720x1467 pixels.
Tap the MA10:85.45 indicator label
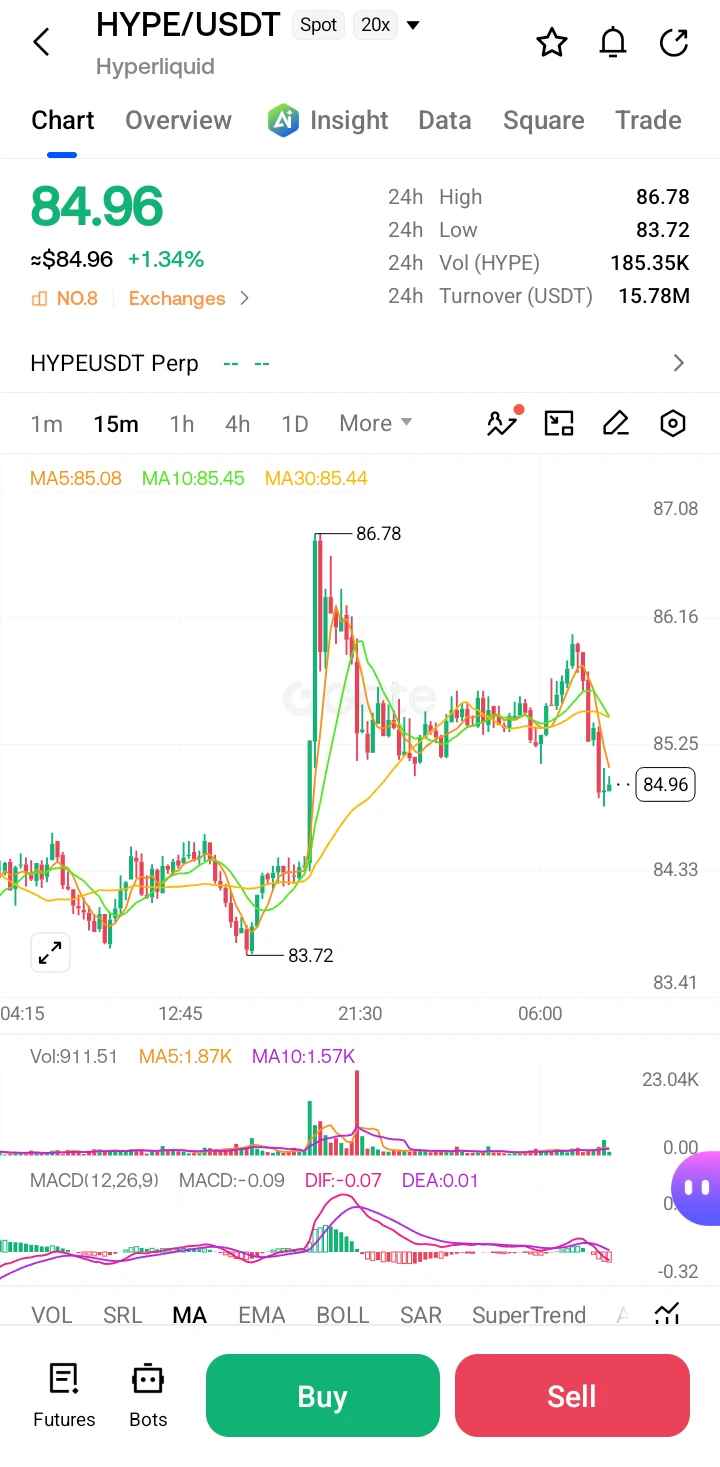tap(193, 478)
